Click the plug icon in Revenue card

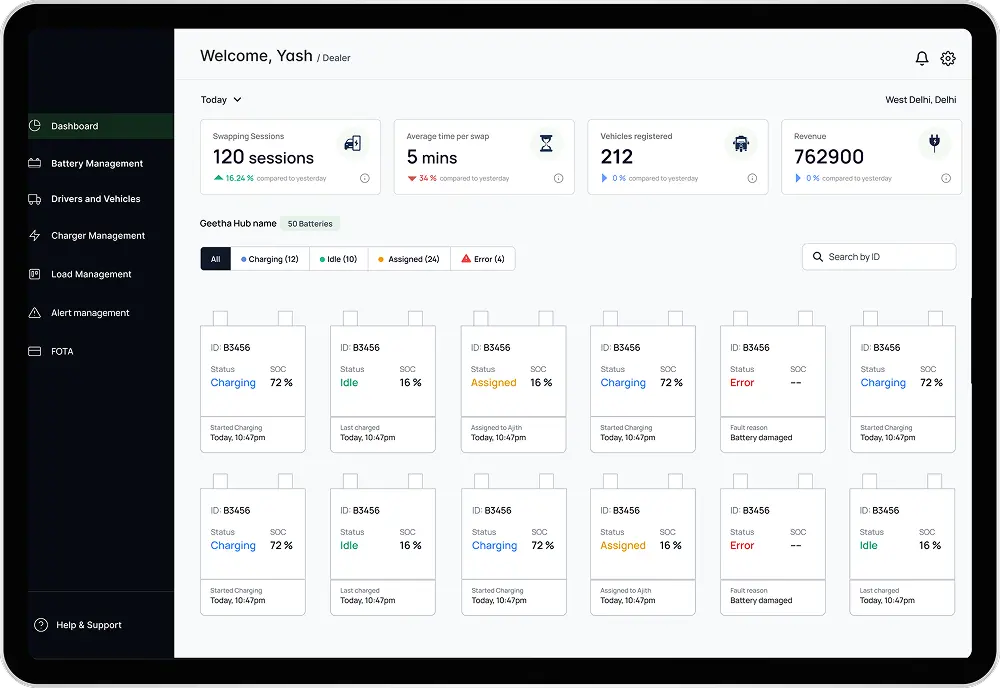pyautogui.click(x=934, y=143)
